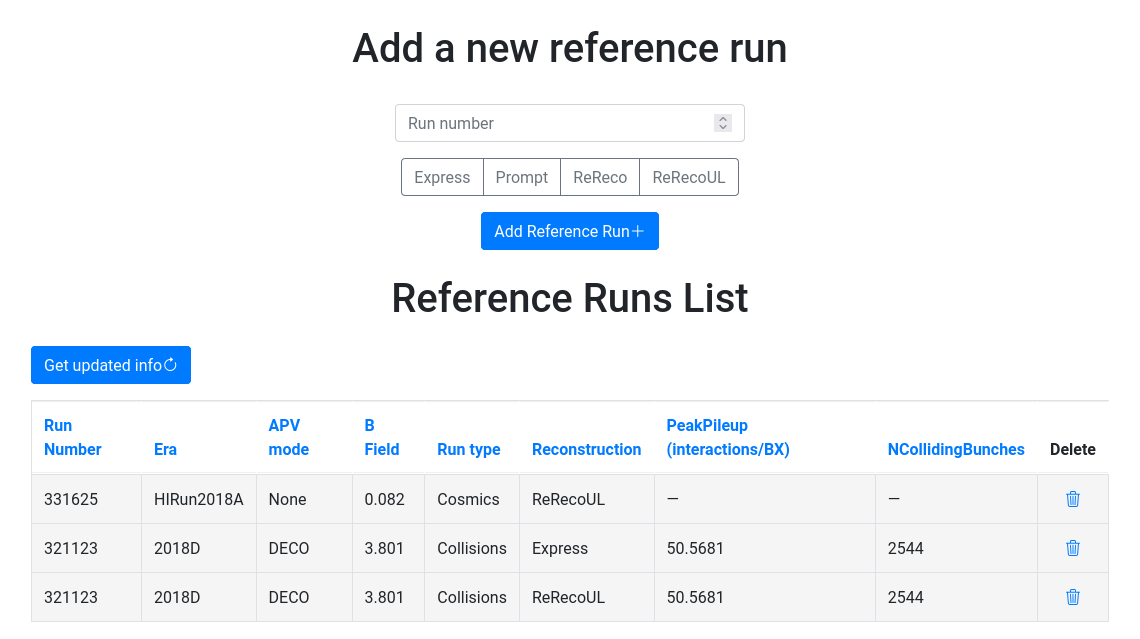
Task: Select the ReRecoUL reconstruction toggle
Action: (x=689, y=177)
